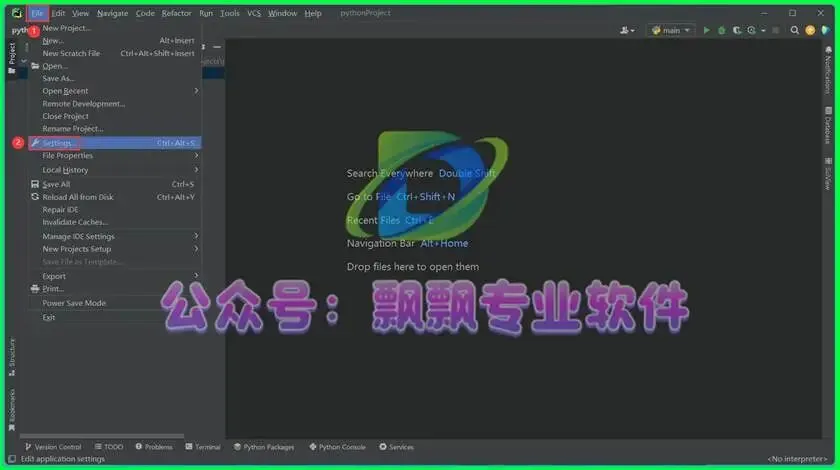Open the Python Console tab
The height and width of the screenshot is (470, 840).
tap(337, 447)
